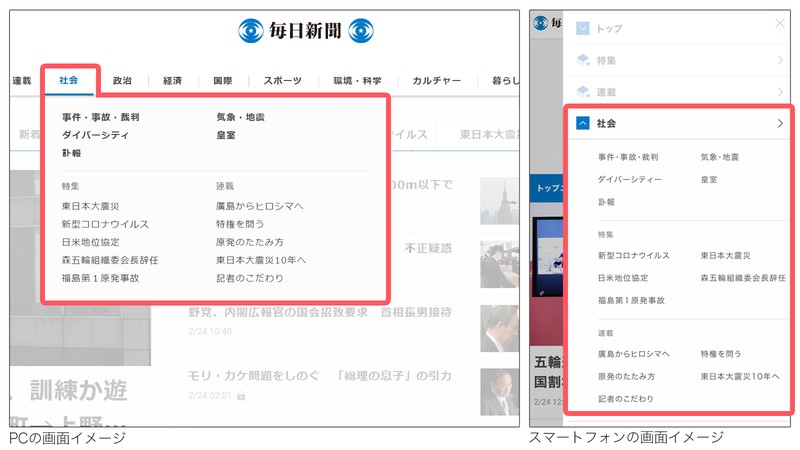Select 気象・地震 in PC dropdown
This screenshot has width=800, height=450.
tap(240, 117)
